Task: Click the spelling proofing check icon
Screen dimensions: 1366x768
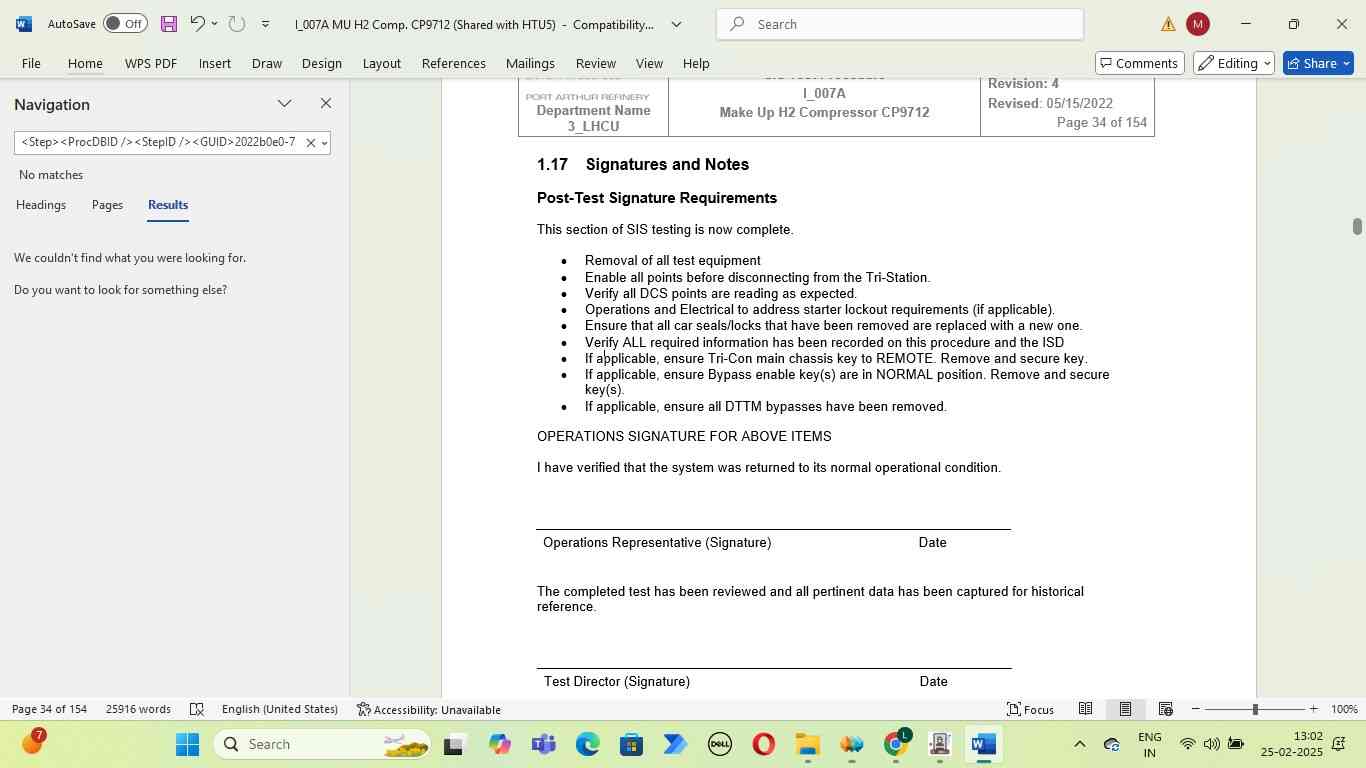Action: [197, 709]
